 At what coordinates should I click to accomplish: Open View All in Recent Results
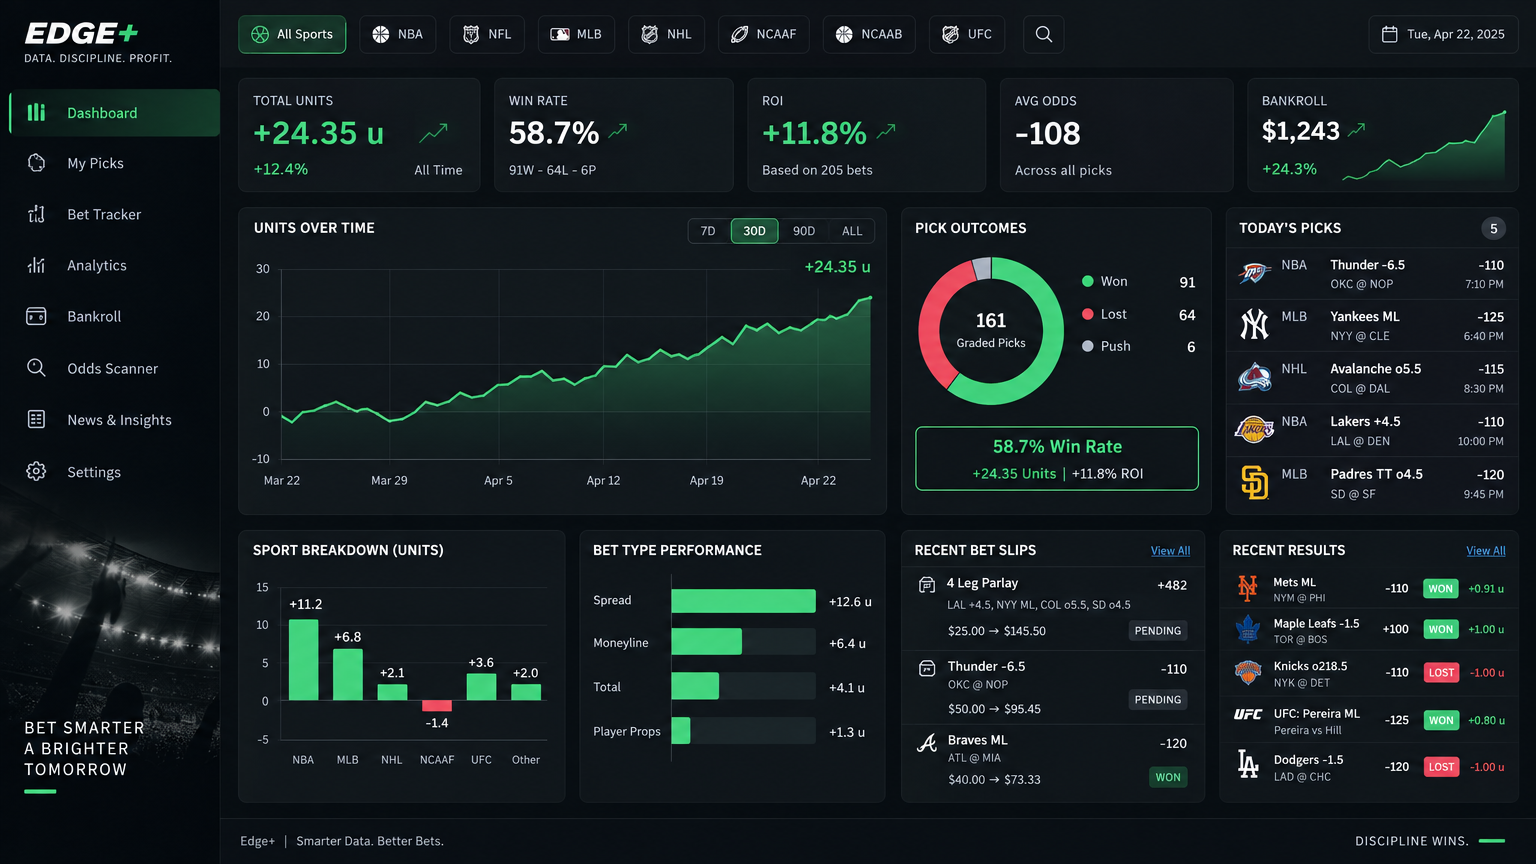1486,551
